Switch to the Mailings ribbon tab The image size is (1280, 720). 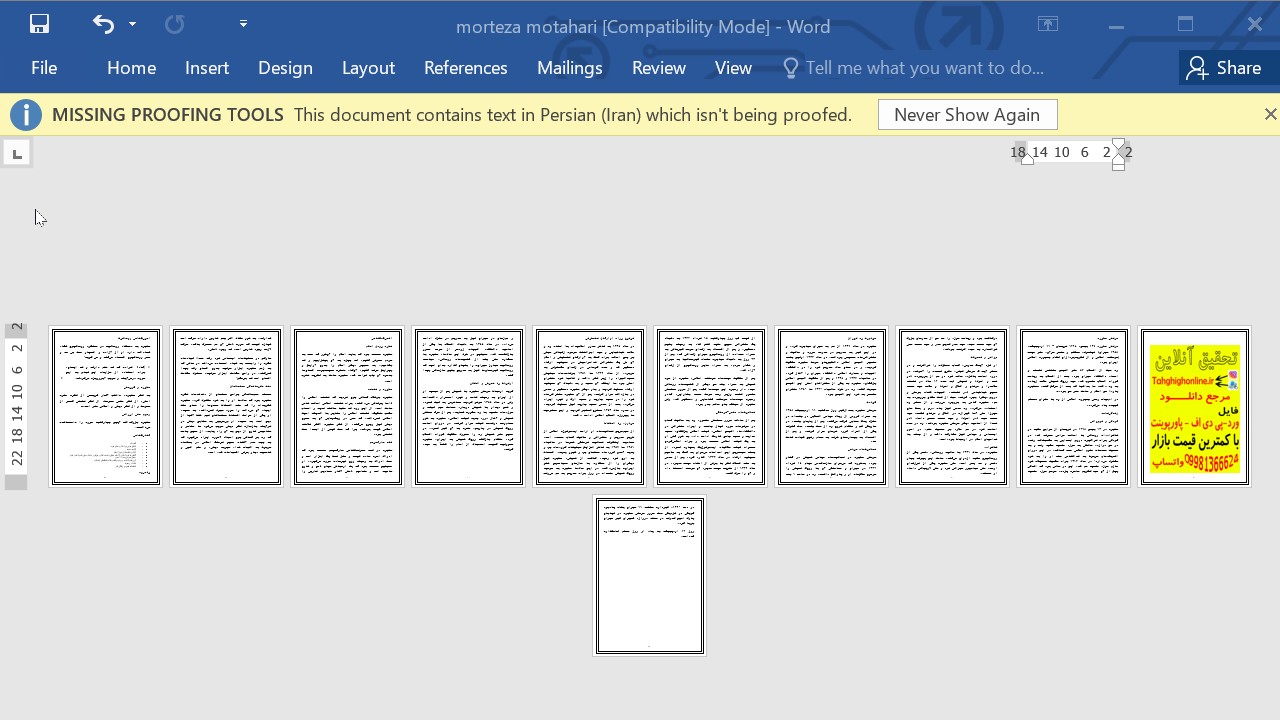coord(569,68)
